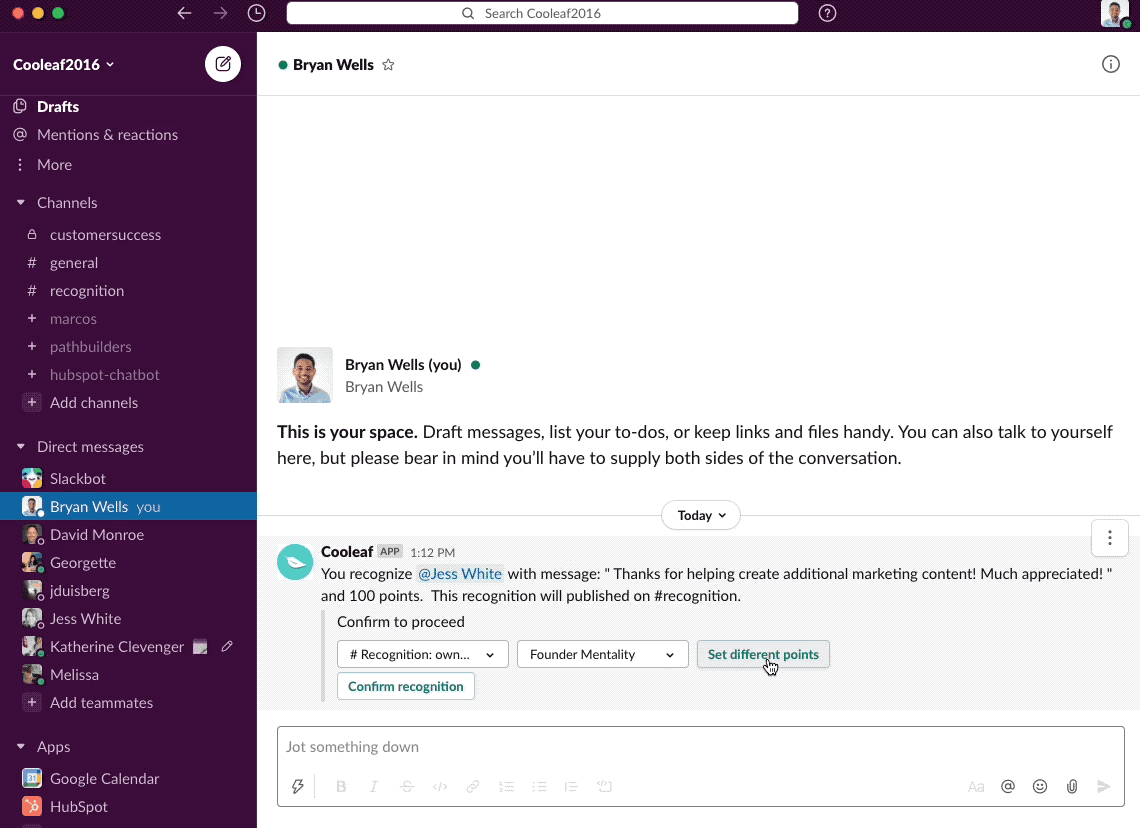Apply strikethrough formatting in composer

(406, 787)
